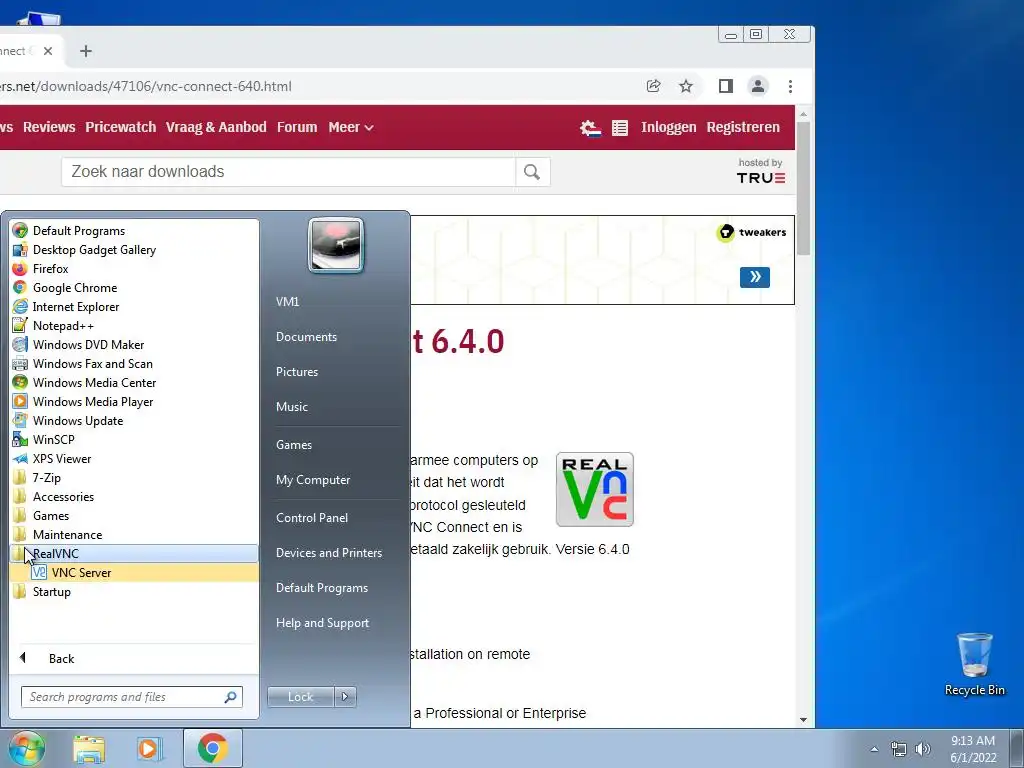The width and height of the screenshot is (1024, 768).
Task: Toggle the Chrome side panel icon
Action: [x=726, y=86]
